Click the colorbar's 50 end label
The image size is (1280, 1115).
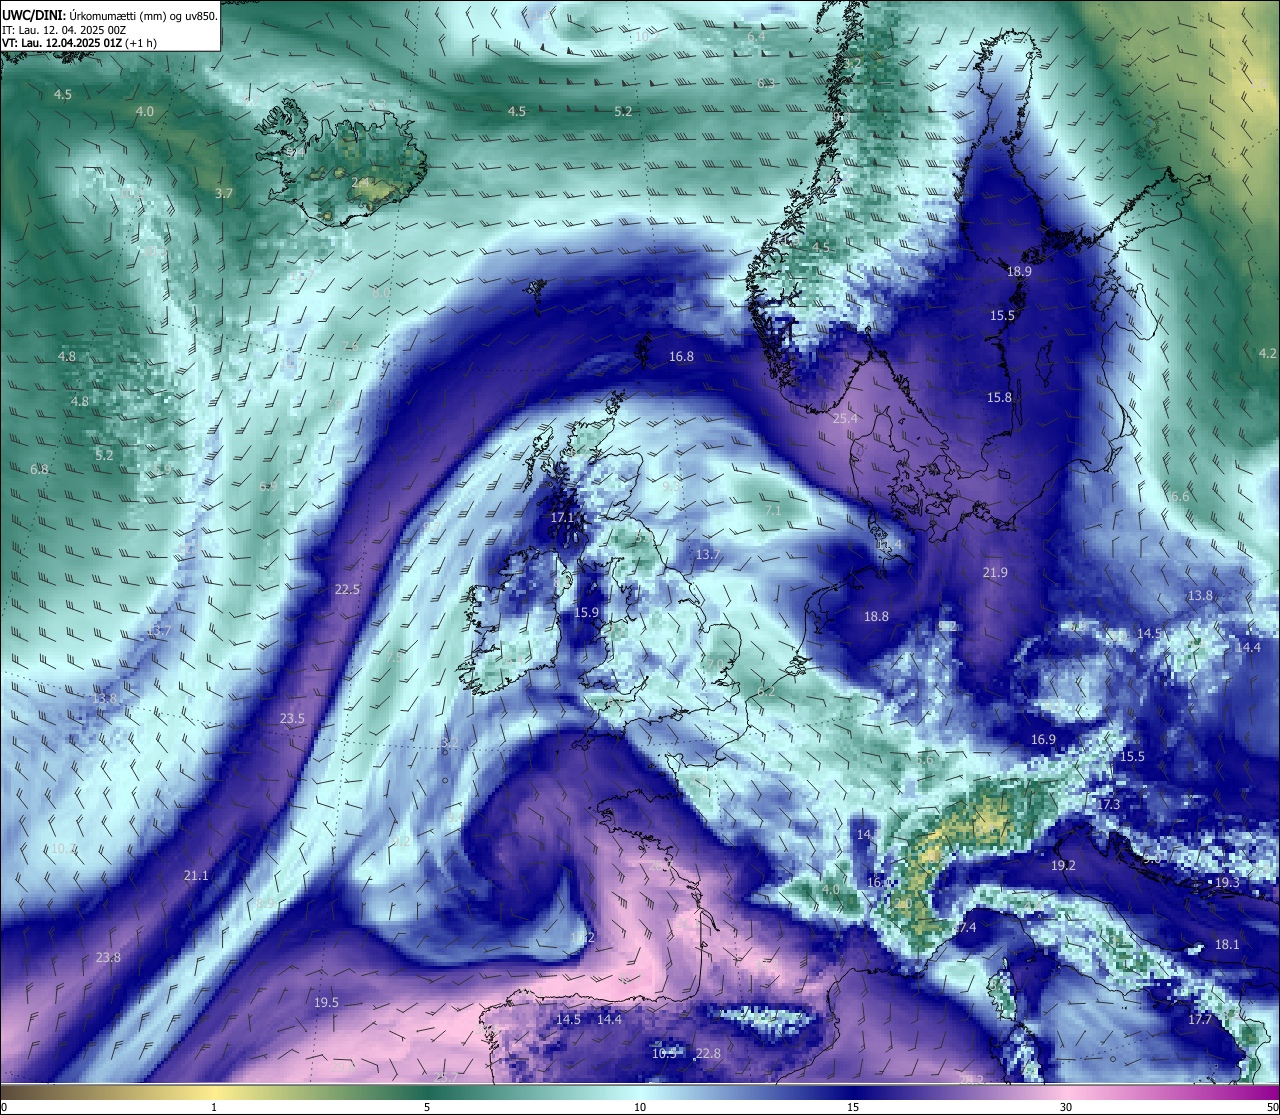pyautogui.click(x=1272, y=1107)
